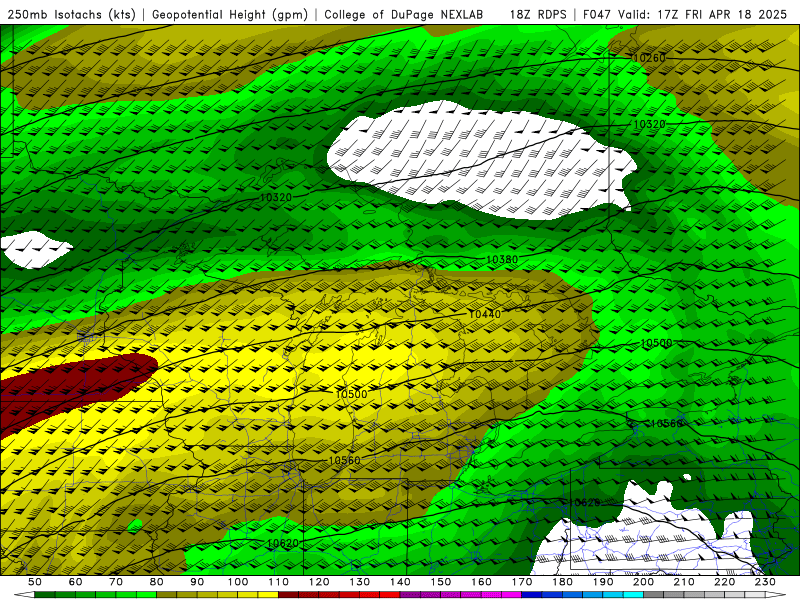The height and width of the screenshot is (600, 800).
Task: Click legend value 210 knots
Action: pos(684,582)
